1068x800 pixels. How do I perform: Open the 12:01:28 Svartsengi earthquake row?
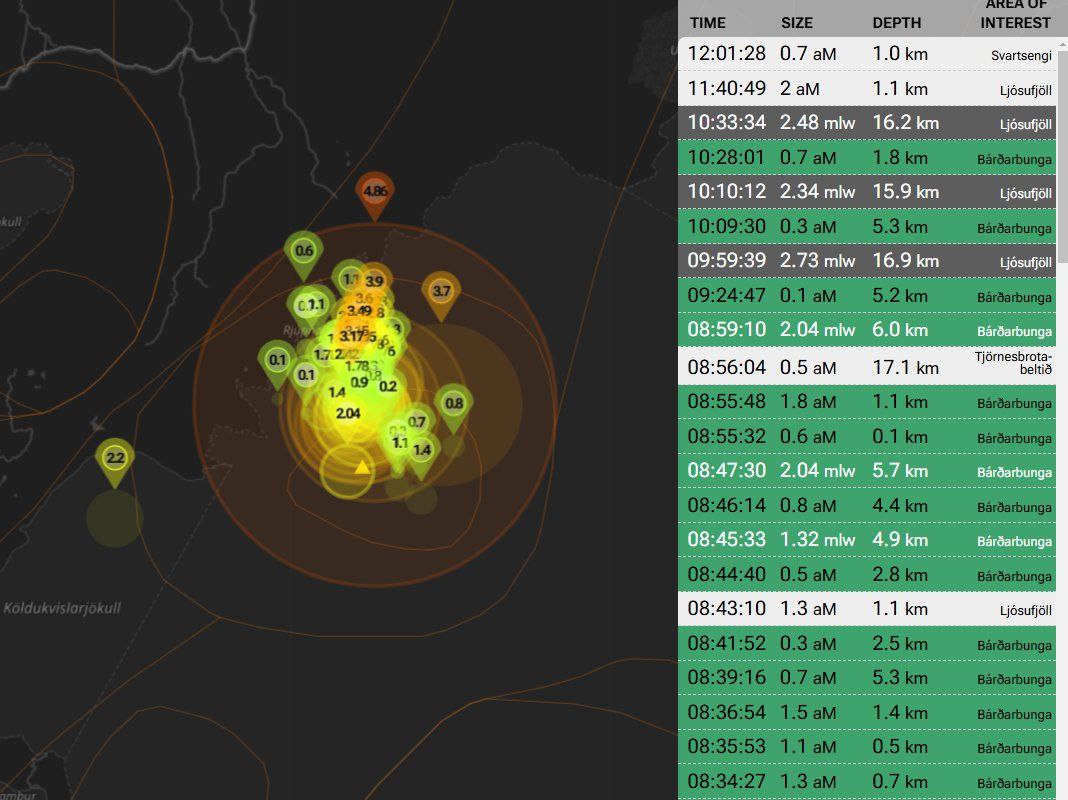point(866,54)
